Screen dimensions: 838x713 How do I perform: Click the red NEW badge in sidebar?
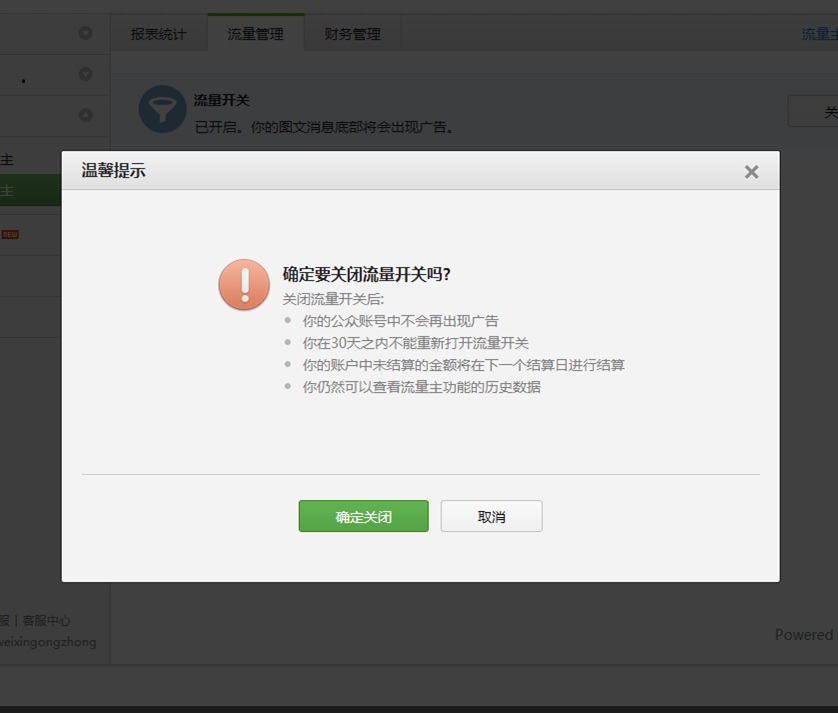(10, 234)
